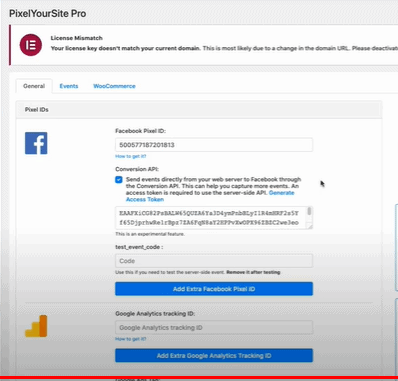This screenshot has height=381, width=398.
Task: Click the access token textarea scrollbar
Action: tap(309, 211)
